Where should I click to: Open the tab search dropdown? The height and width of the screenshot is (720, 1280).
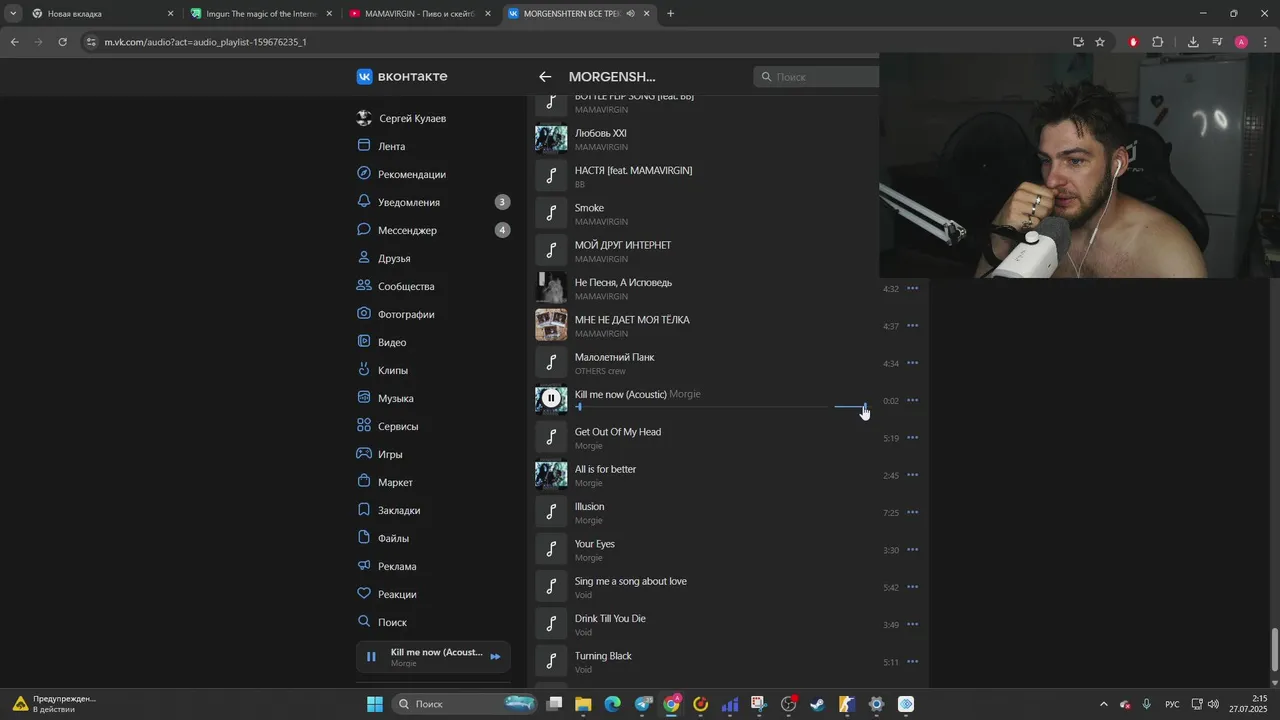[13, 14]
